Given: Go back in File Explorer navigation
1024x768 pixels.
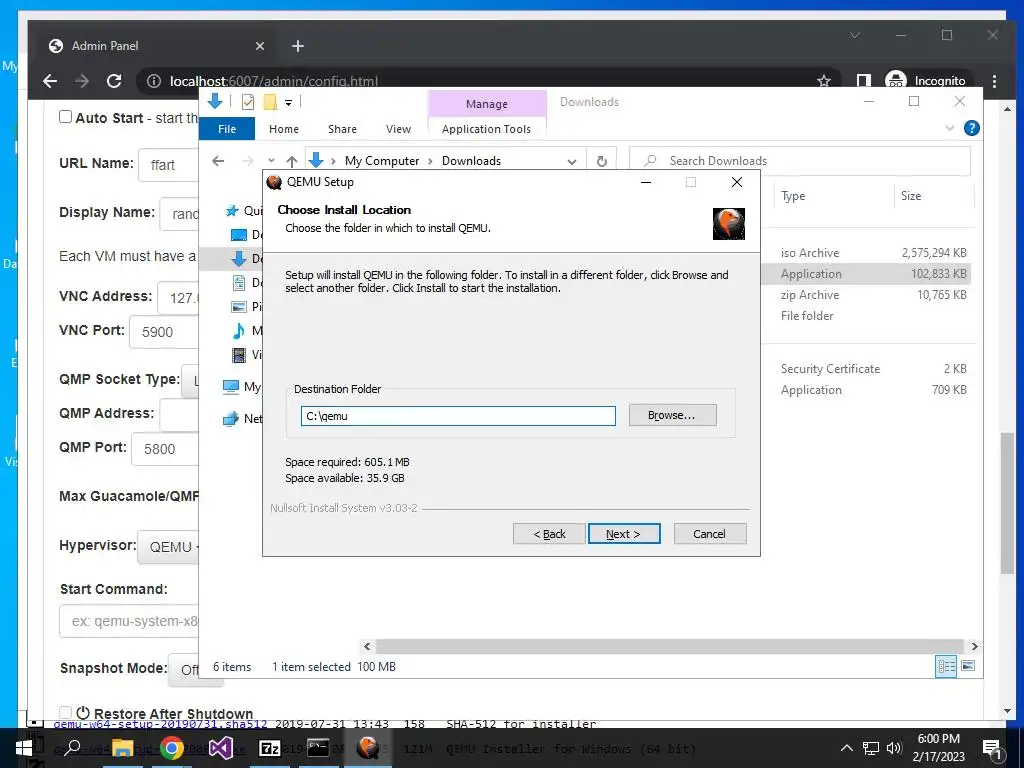Looking at the screenshot, I should [x=219, y=161].
